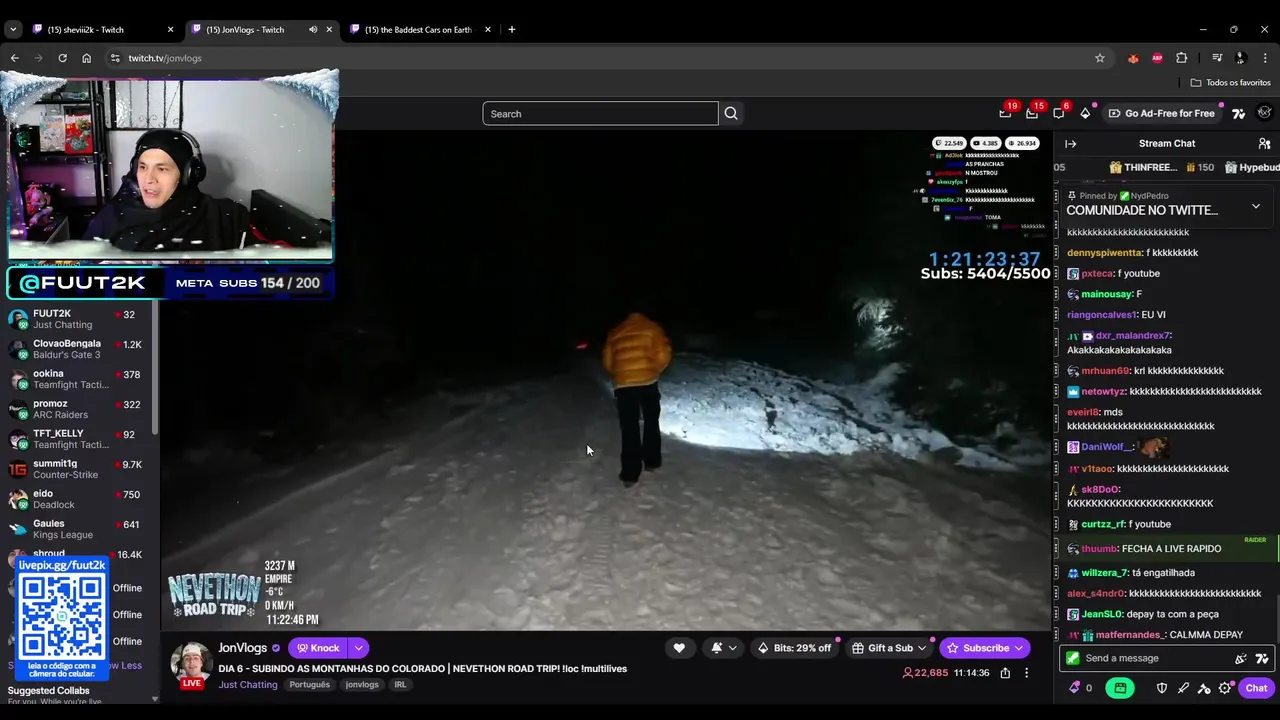Open the AdBlock Plus extension icon

point(1157,58)
